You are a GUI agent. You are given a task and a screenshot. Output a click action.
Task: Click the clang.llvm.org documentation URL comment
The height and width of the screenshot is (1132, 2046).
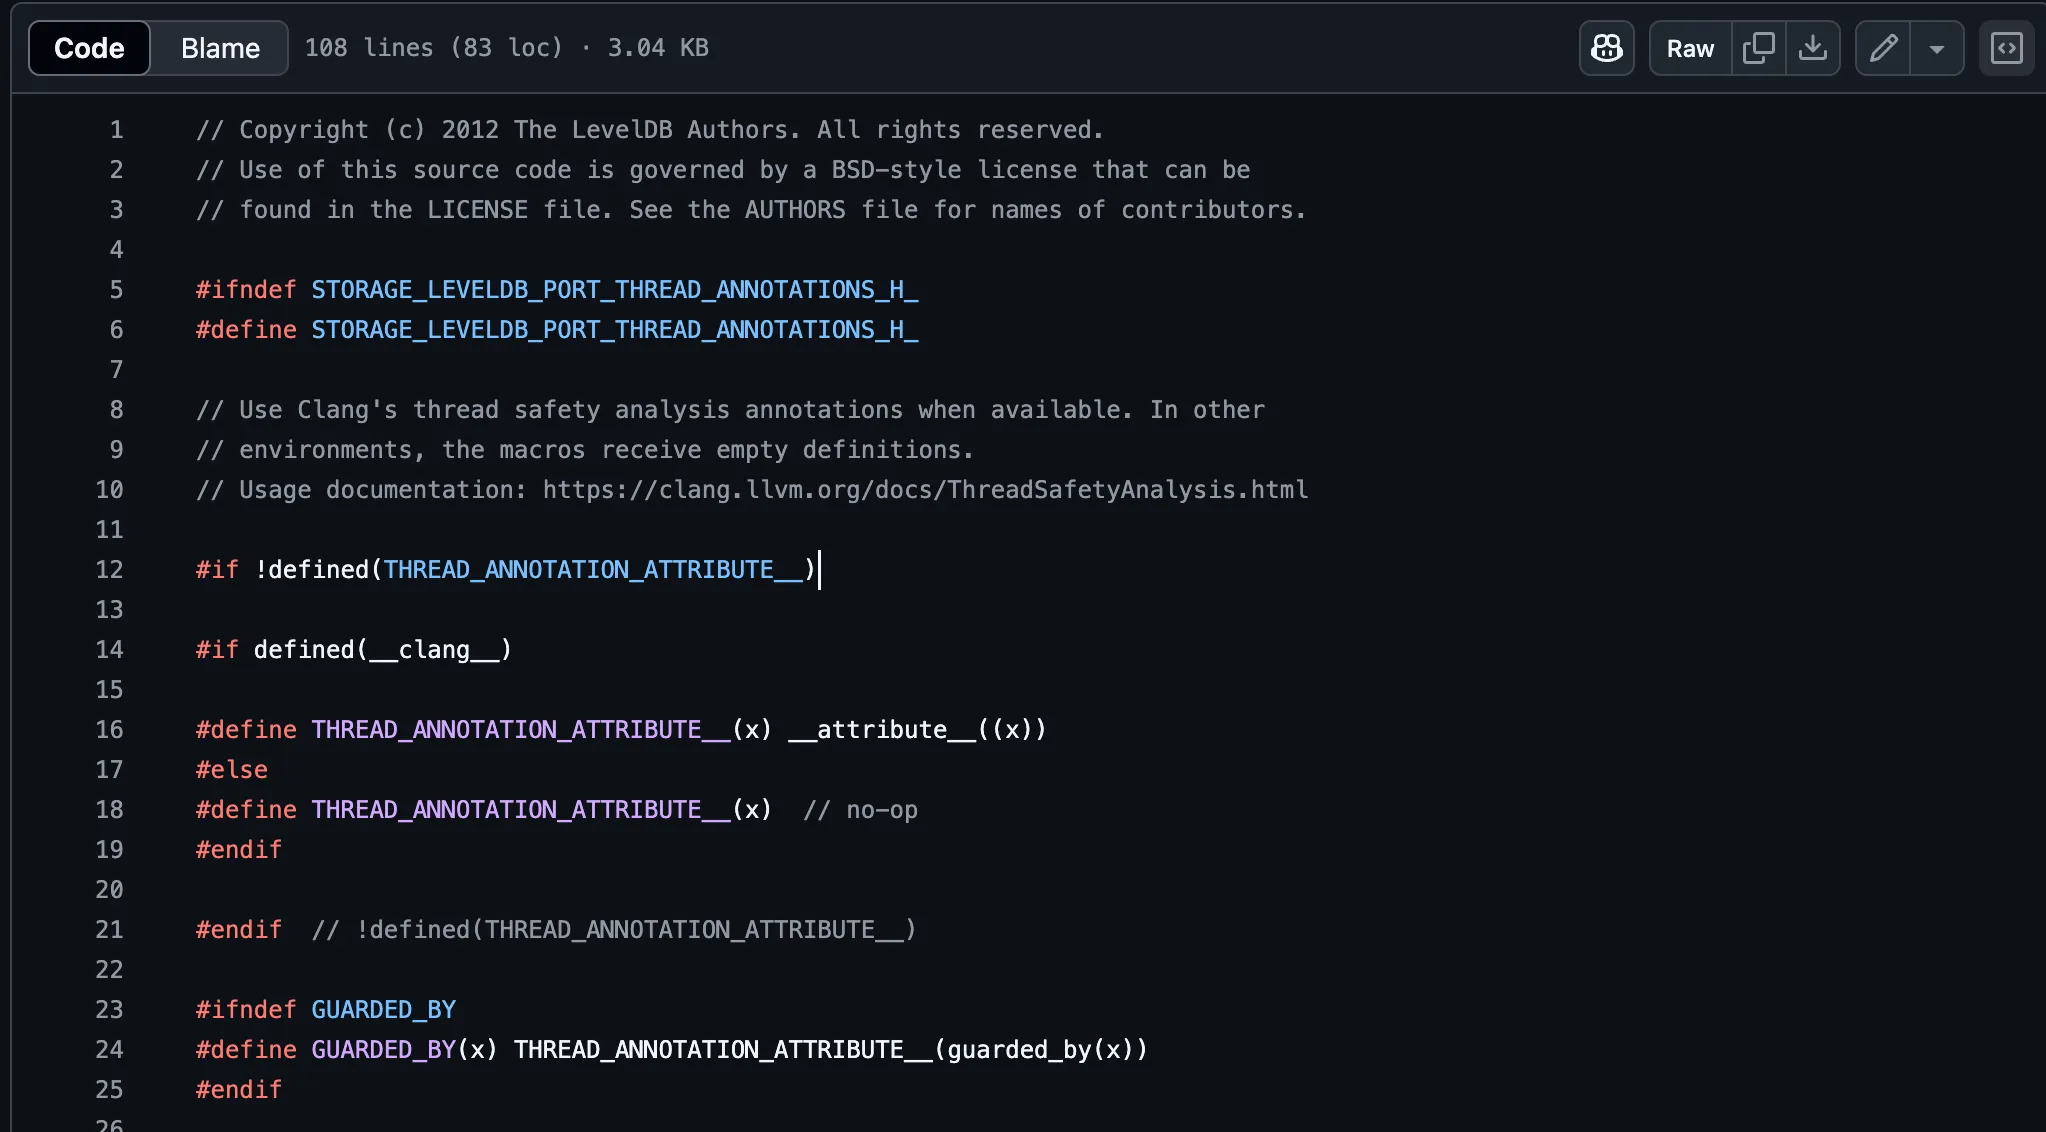(x=924, y=490)
